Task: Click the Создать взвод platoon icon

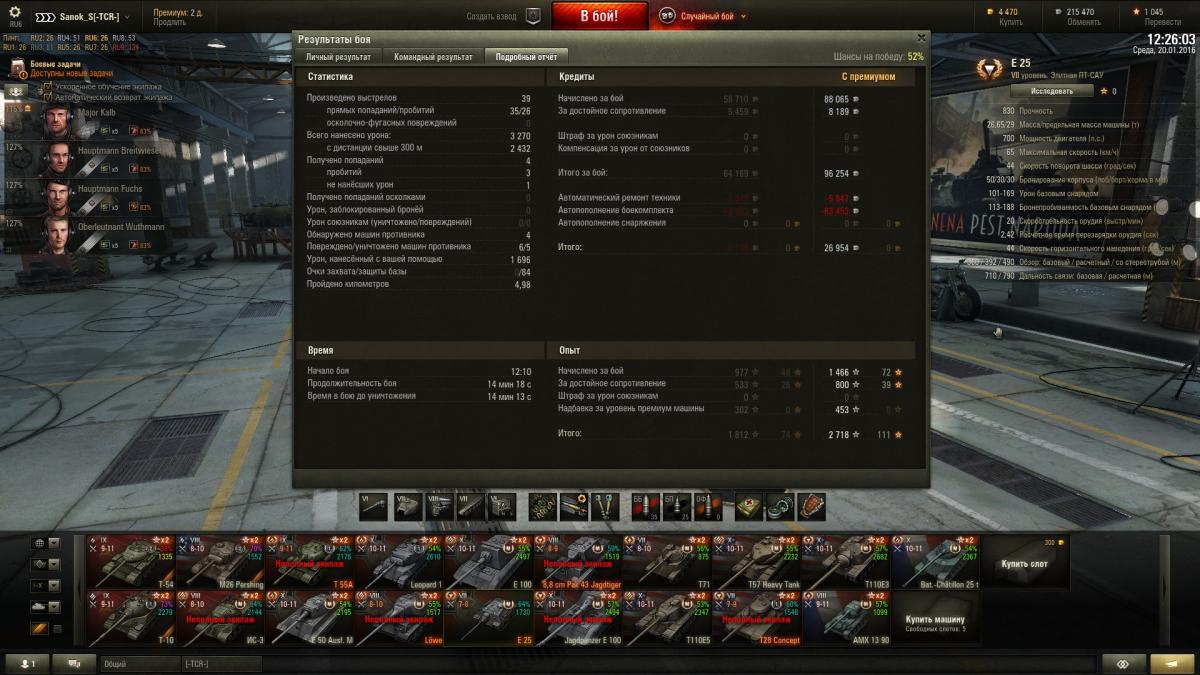Action: click(x=533, y=16)
